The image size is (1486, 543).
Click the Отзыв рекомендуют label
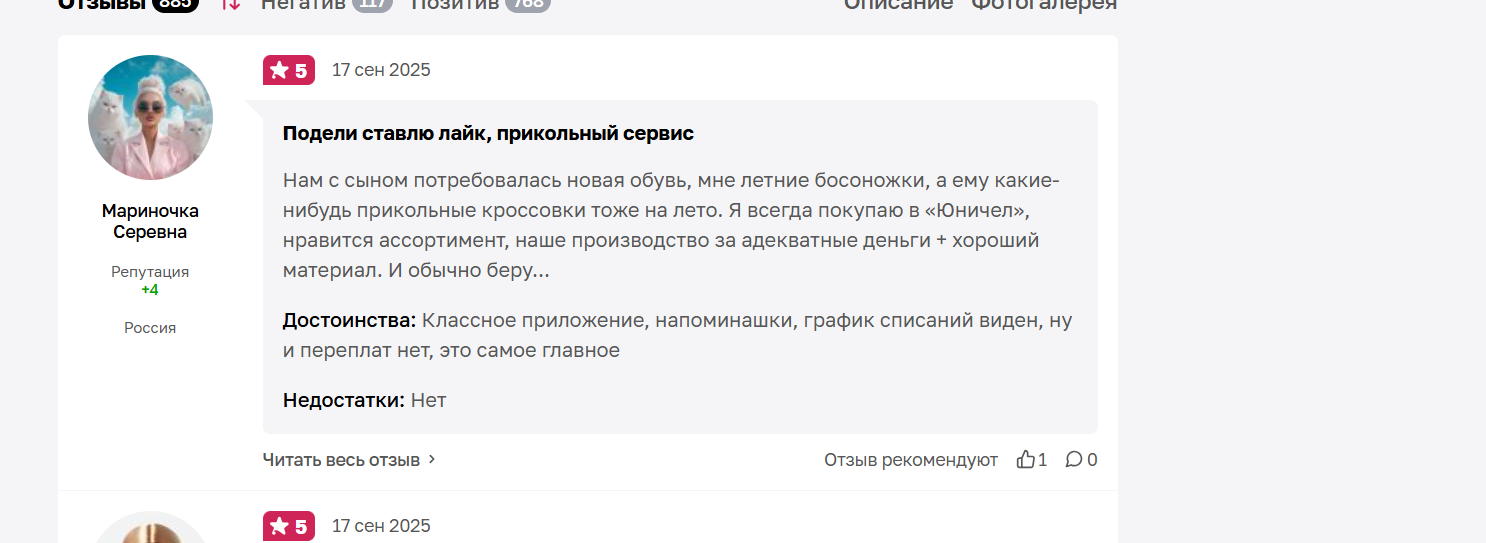tap(911, 460)
